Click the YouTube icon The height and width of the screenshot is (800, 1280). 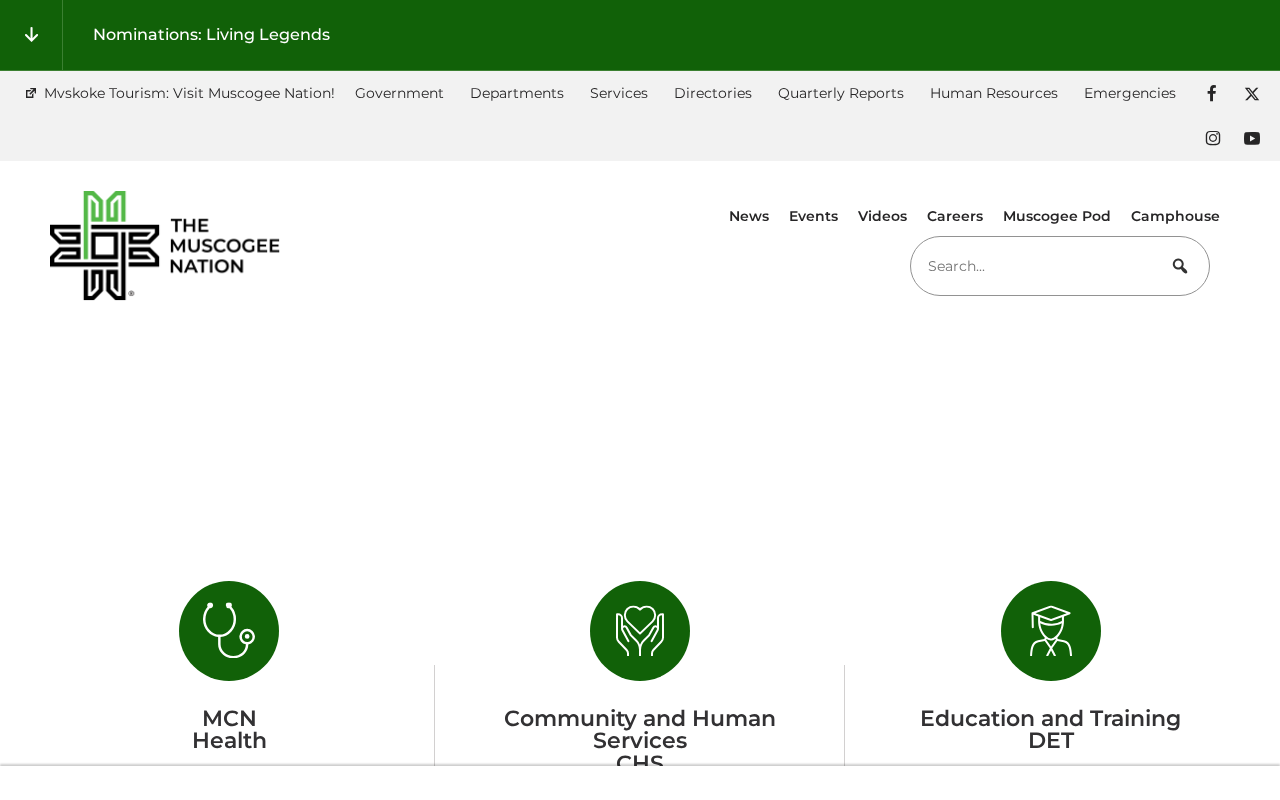(1251, 138)
